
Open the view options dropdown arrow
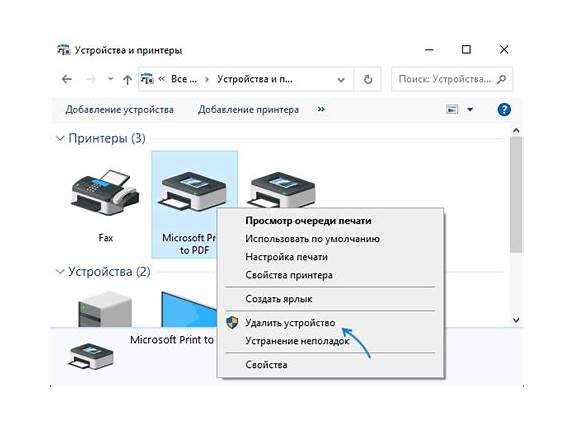click(470, 109)
